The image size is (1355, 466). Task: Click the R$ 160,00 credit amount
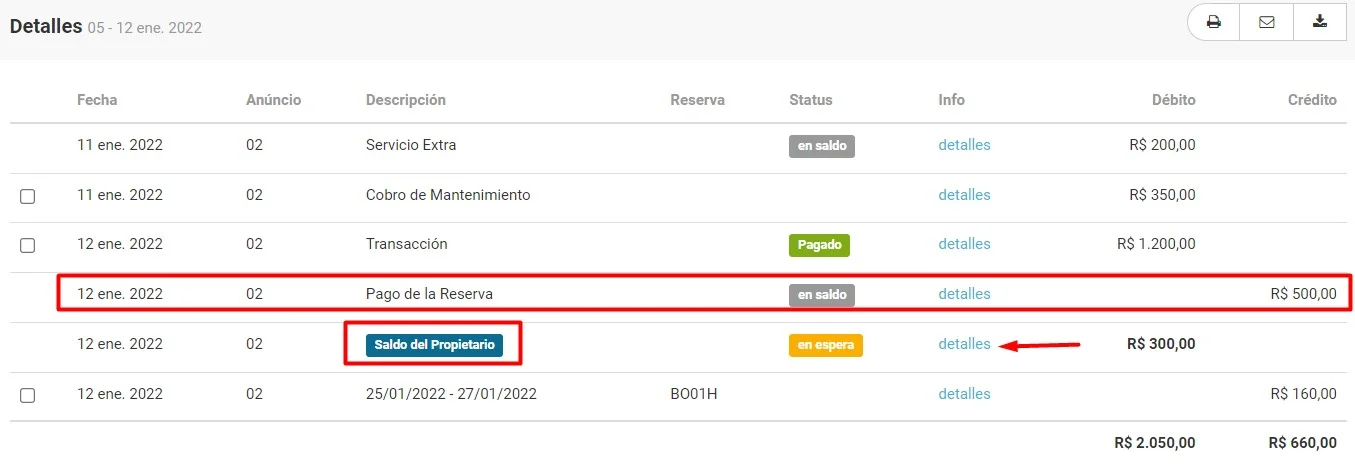(x=1303, y=394)
